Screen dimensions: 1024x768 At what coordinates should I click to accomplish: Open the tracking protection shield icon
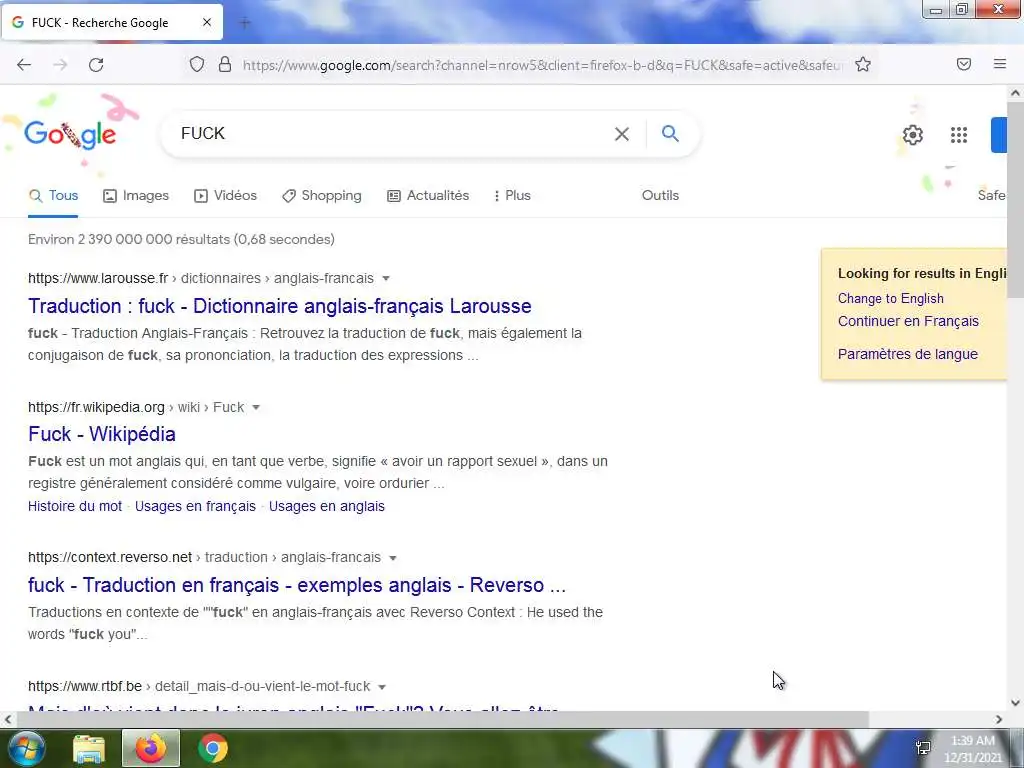197,64
